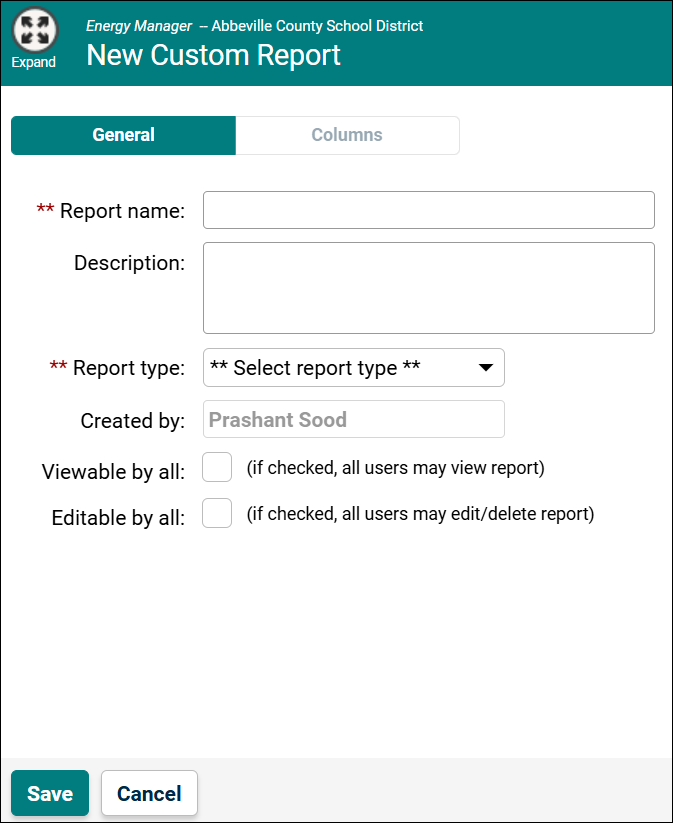Open the Columns tab
This screenshot has height=823, width=673.
(x=347, y=135)
